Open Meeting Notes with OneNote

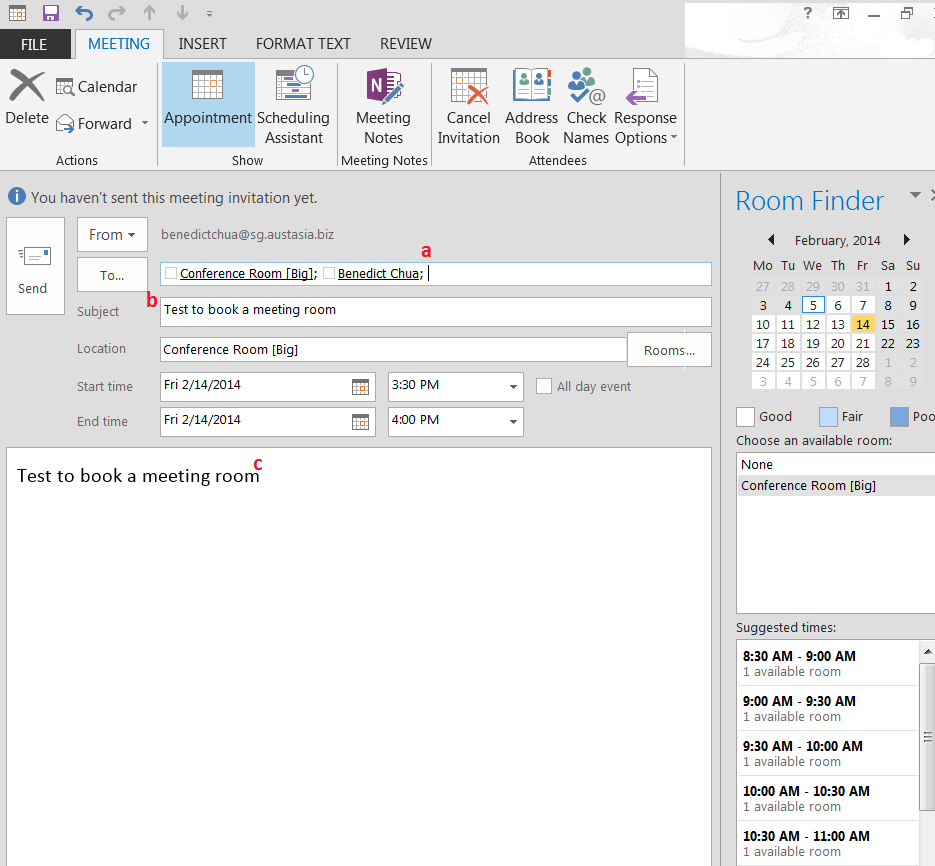tap(383, 106)
